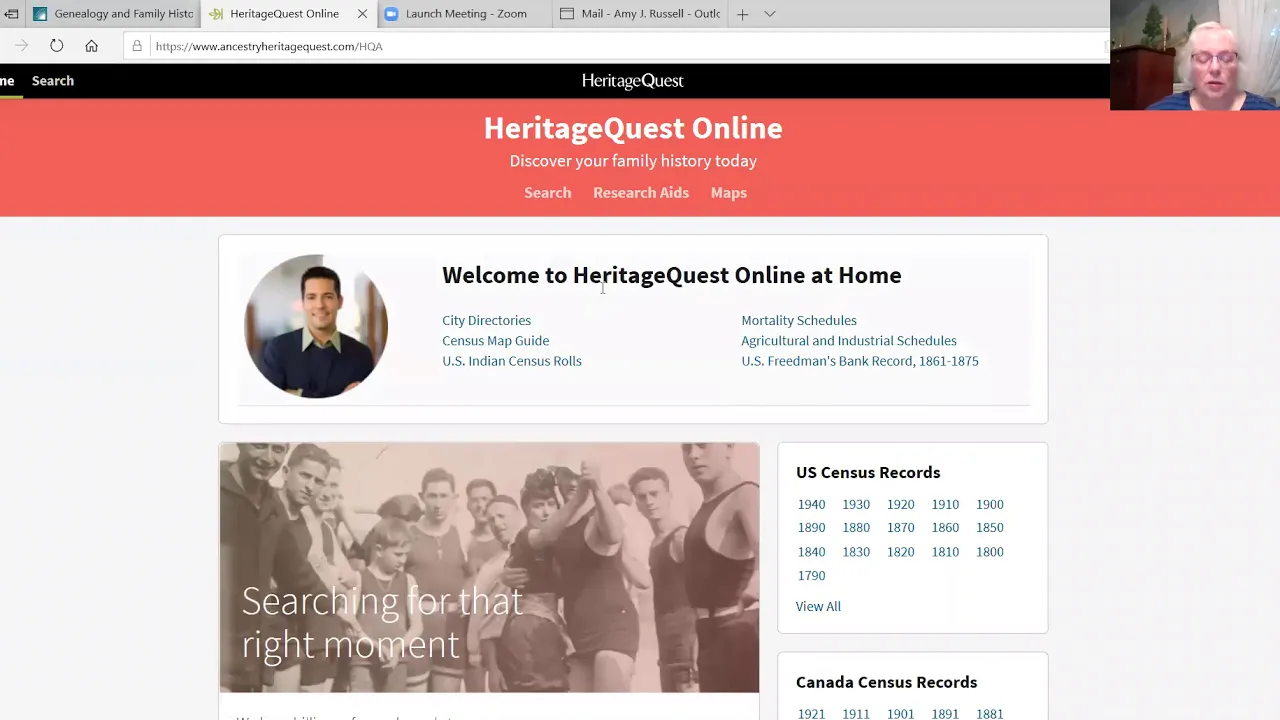Click the tab actions icon at far left
This screenshot has height=720, width=1280.
click(x=11, y=14)
